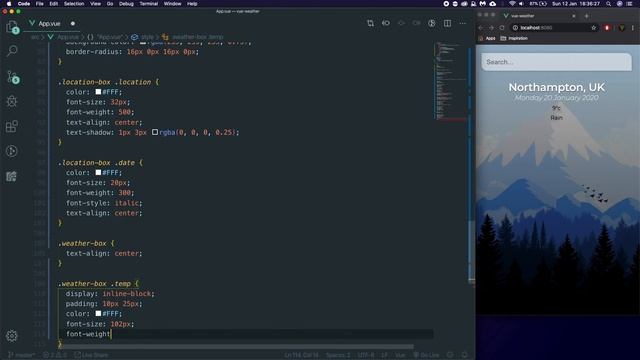Open the Inspiration bookmarks folder
Viewport: 640px width, 360px height.
pyautogui.click(x=514, y=38)
